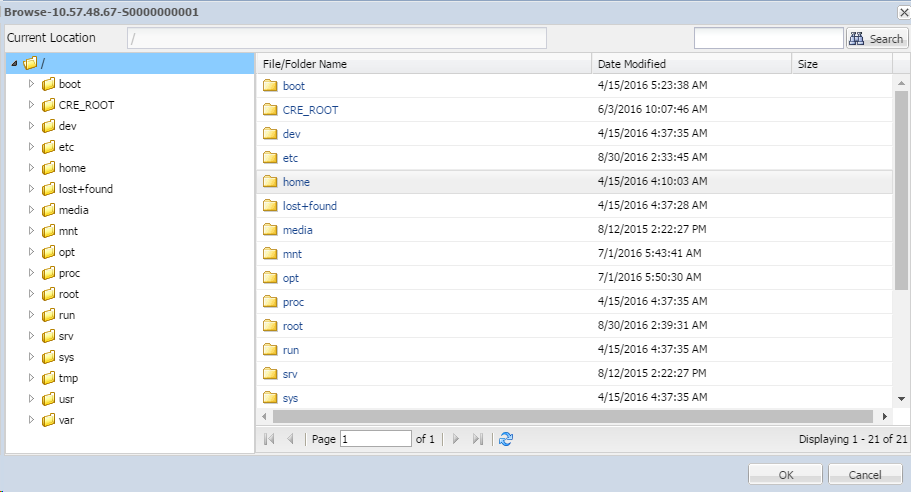Expand the opt tree node

coord(31,252)
